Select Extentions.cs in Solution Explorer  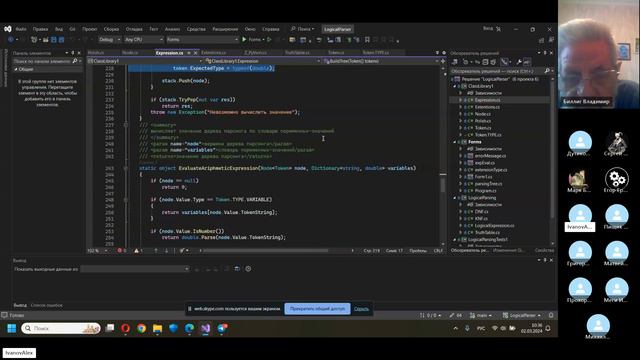[487, 107]
